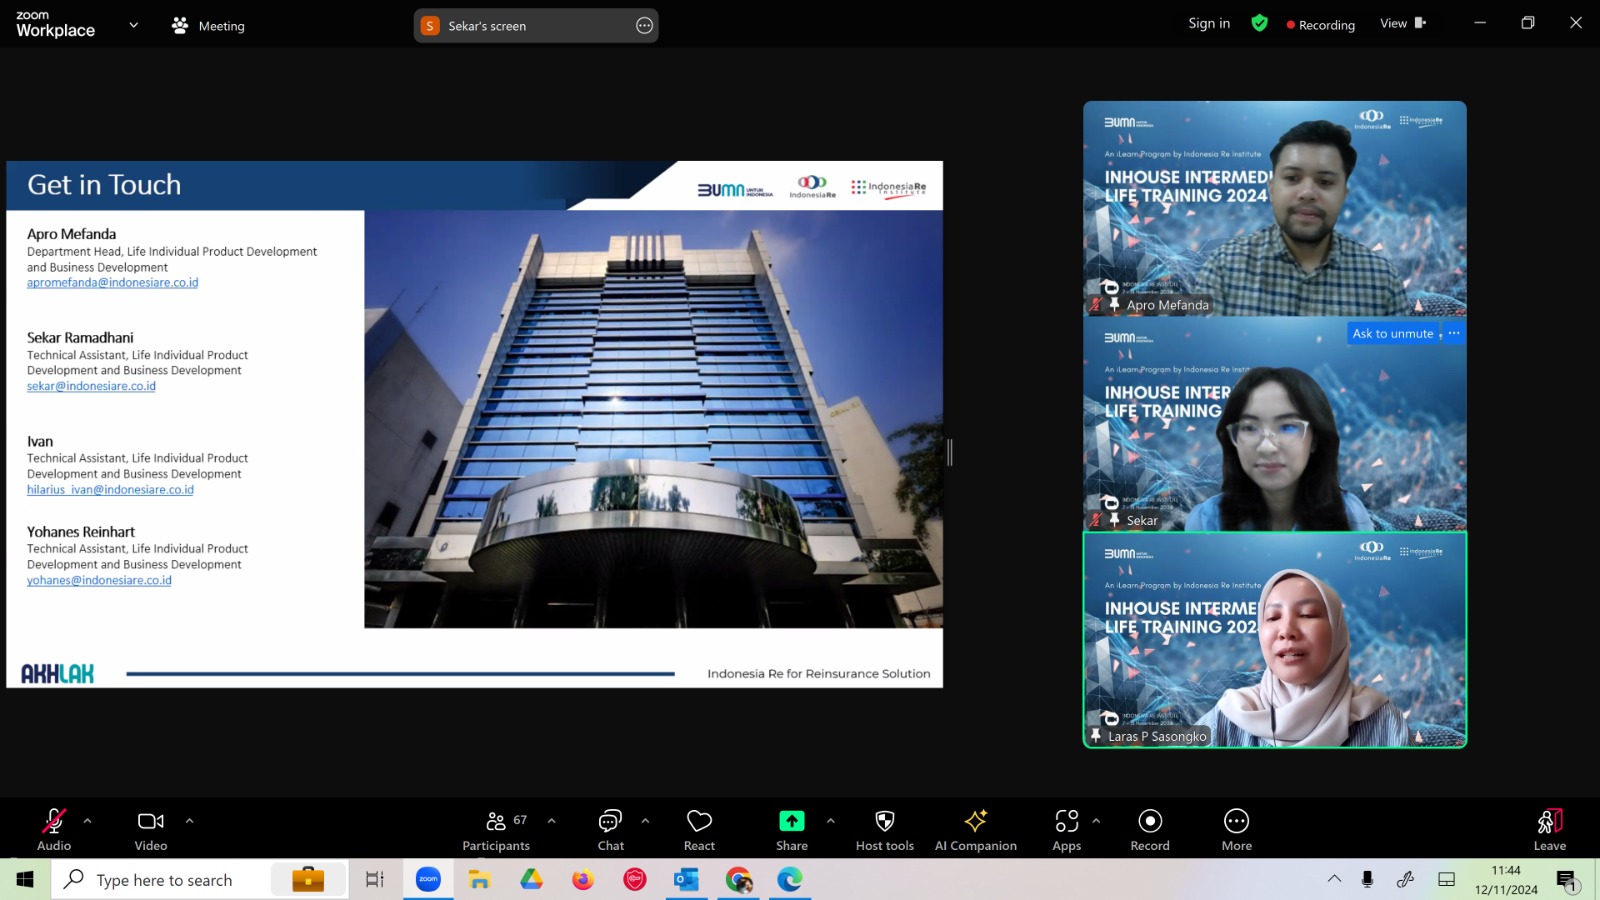The image size is (1600, 900).
Task: Open the View layout menu
Action: (1403, 23)
